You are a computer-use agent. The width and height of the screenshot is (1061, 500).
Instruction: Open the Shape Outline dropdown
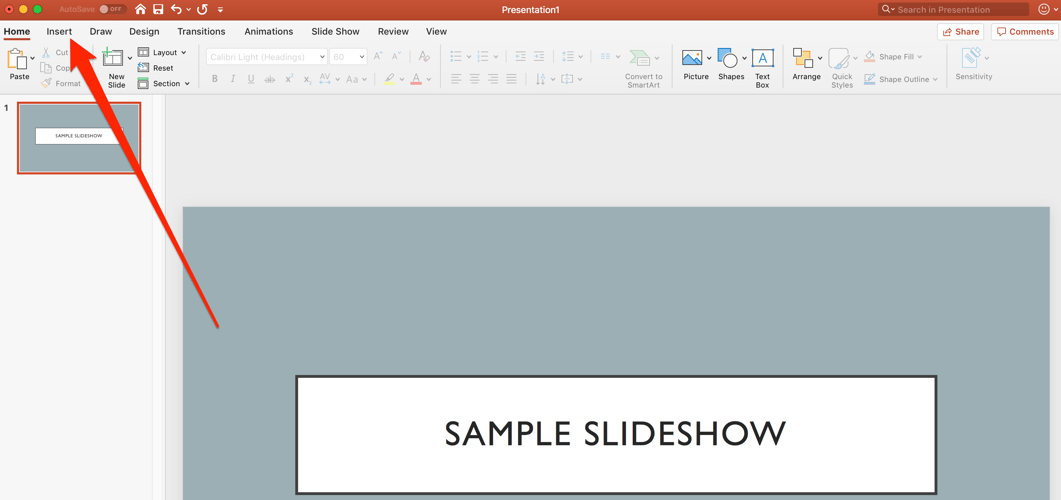tap(935, 80)
